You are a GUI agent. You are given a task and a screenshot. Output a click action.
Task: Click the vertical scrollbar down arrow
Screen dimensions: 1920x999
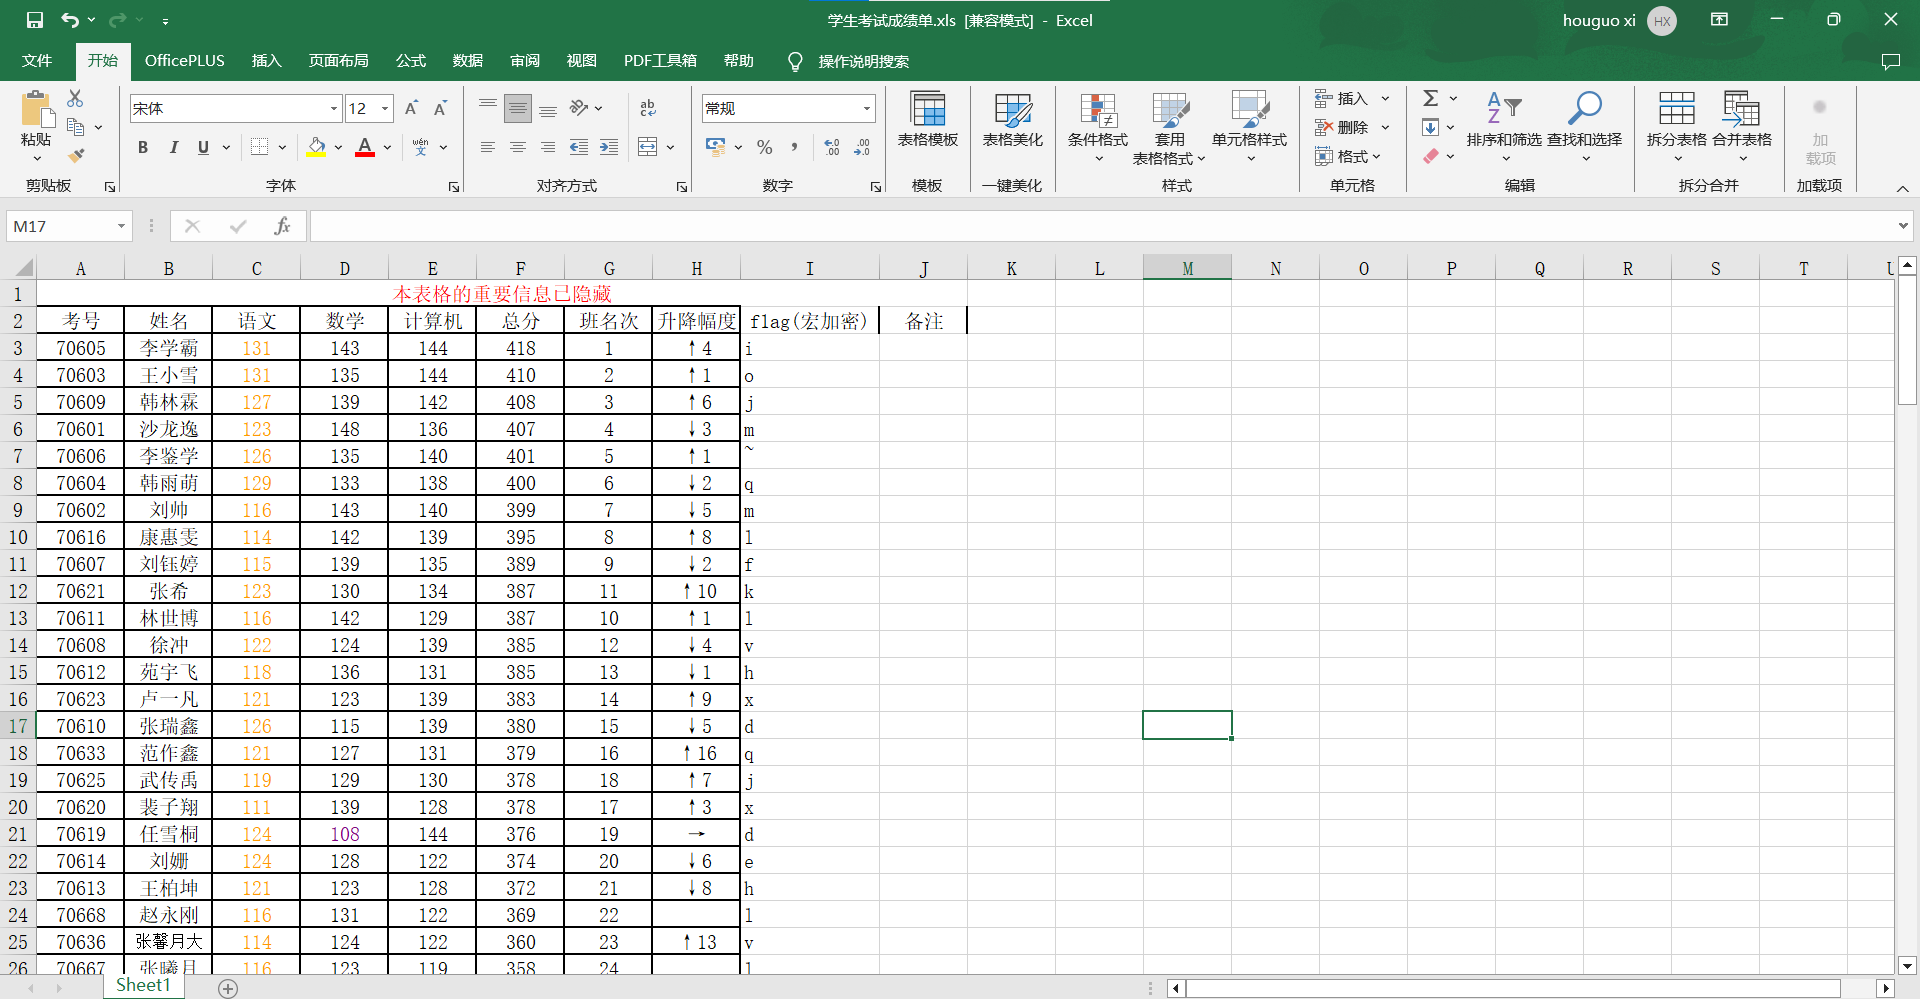coord(1907,966)
